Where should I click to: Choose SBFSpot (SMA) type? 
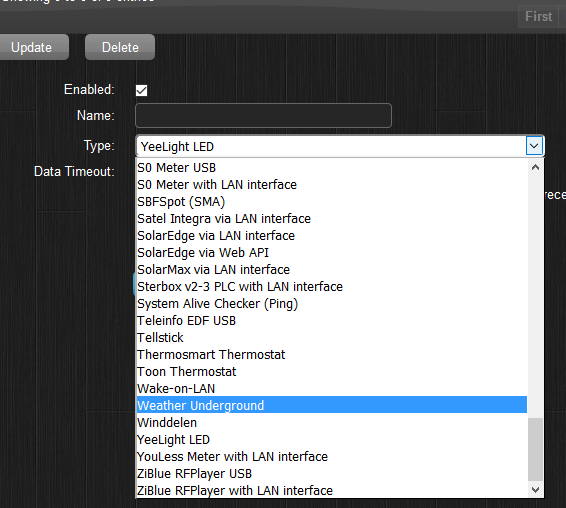pyautogui.click(x=331, y=201)
